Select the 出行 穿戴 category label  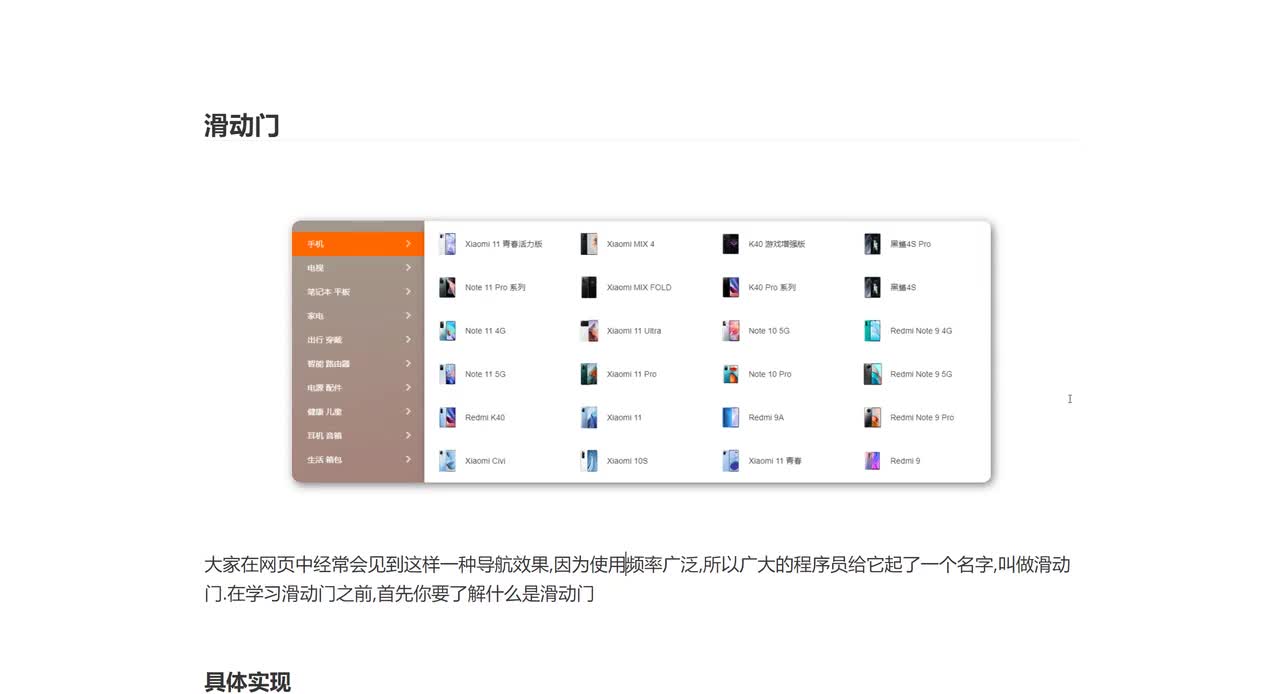324,340
